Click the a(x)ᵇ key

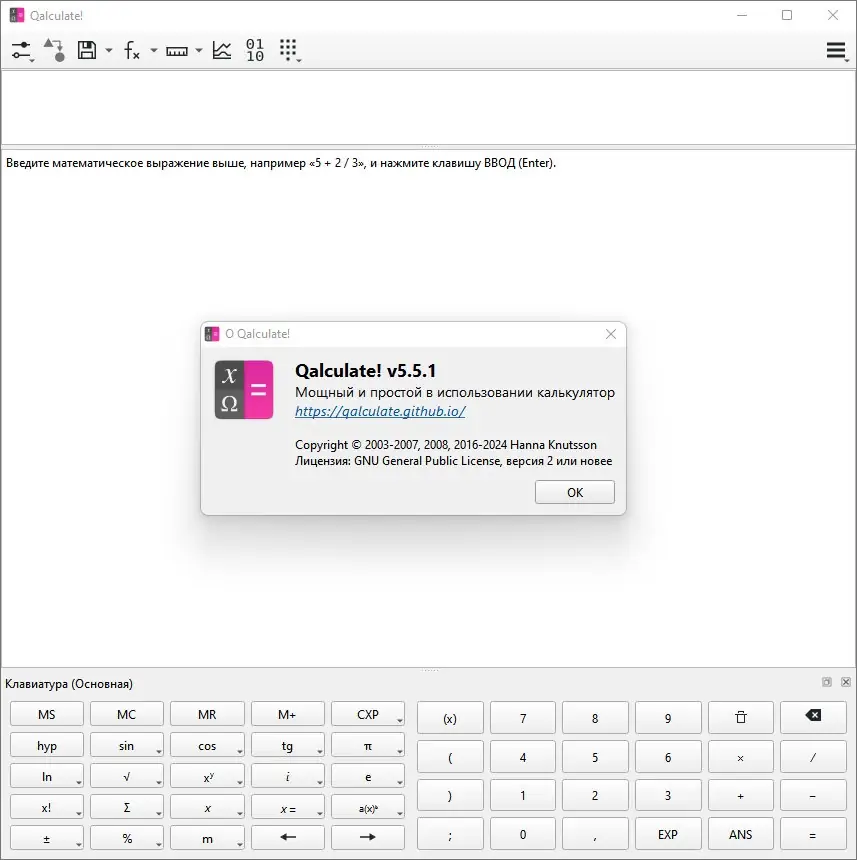click(x=367, y=807)
